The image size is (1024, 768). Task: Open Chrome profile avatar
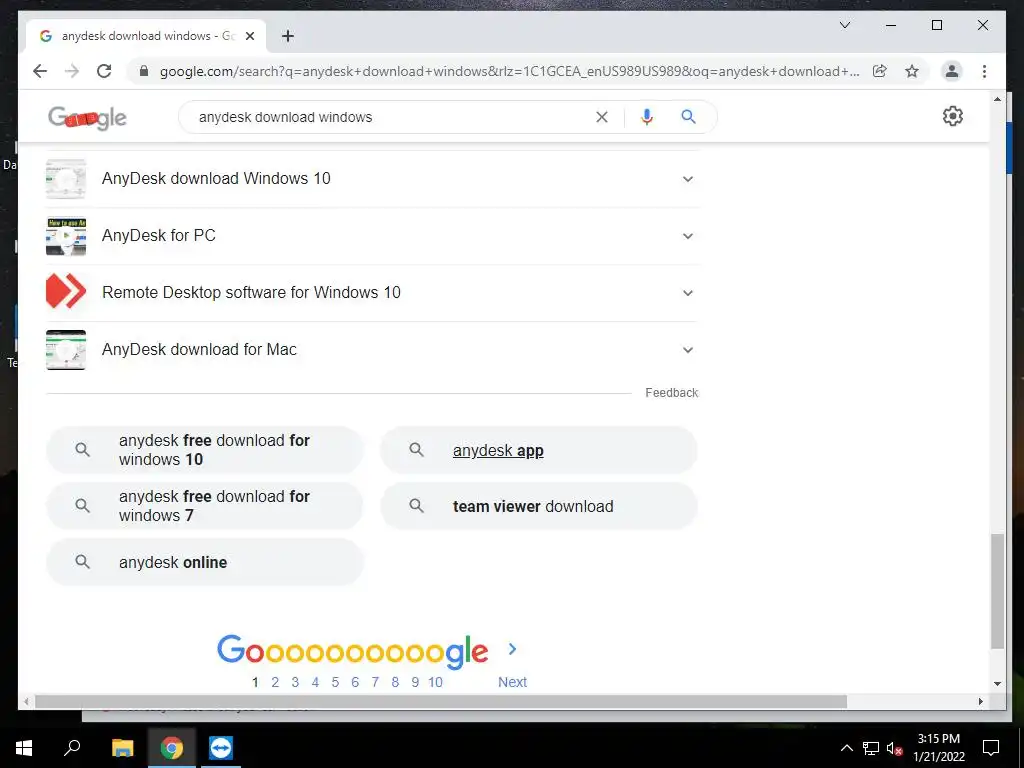pos(952,71)
